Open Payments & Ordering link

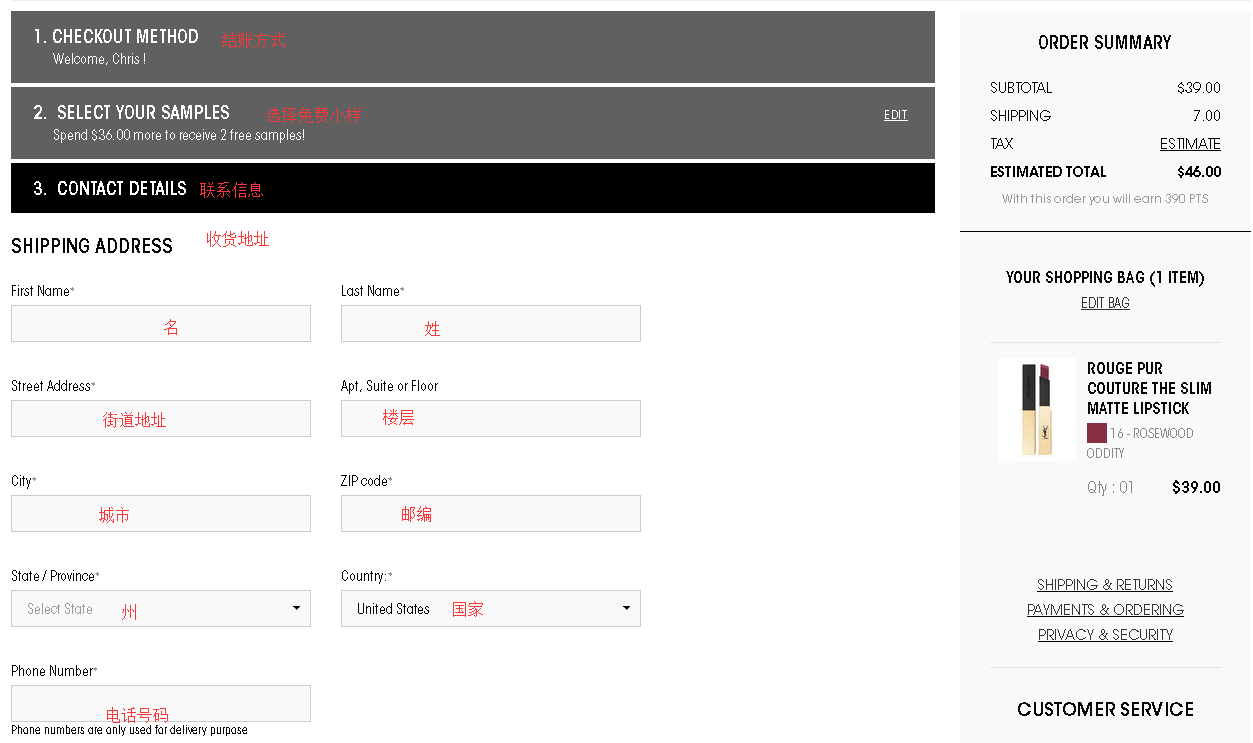(1105, 610)
